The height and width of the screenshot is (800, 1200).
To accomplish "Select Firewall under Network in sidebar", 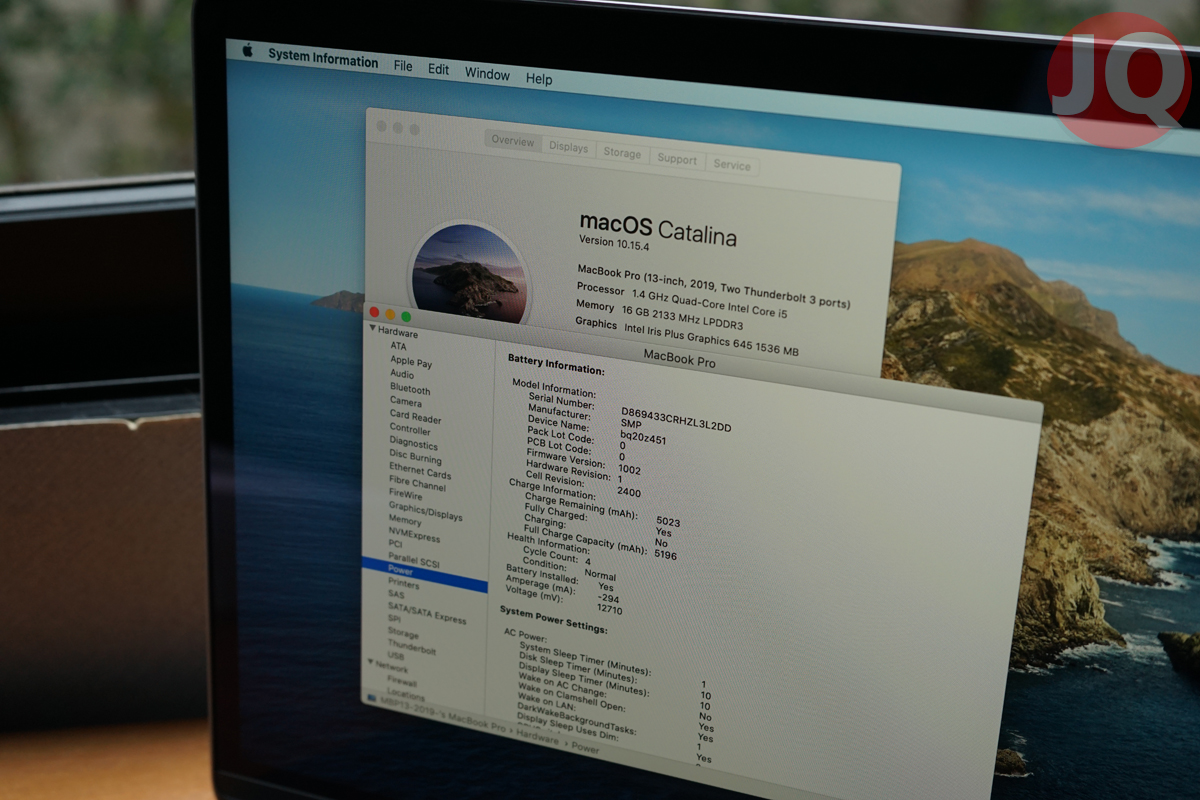I will [x=402, y=682].
